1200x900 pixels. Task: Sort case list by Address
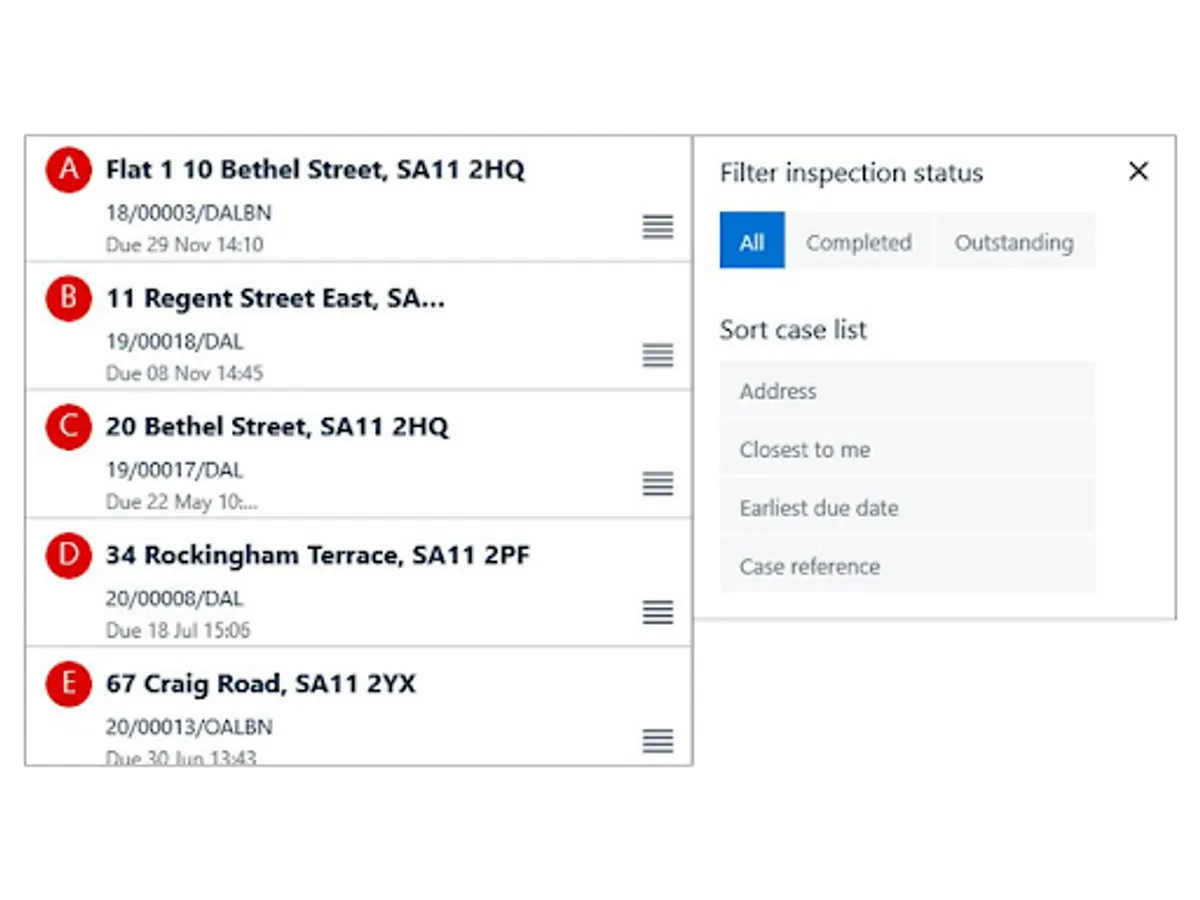click(x=906, y=391)
